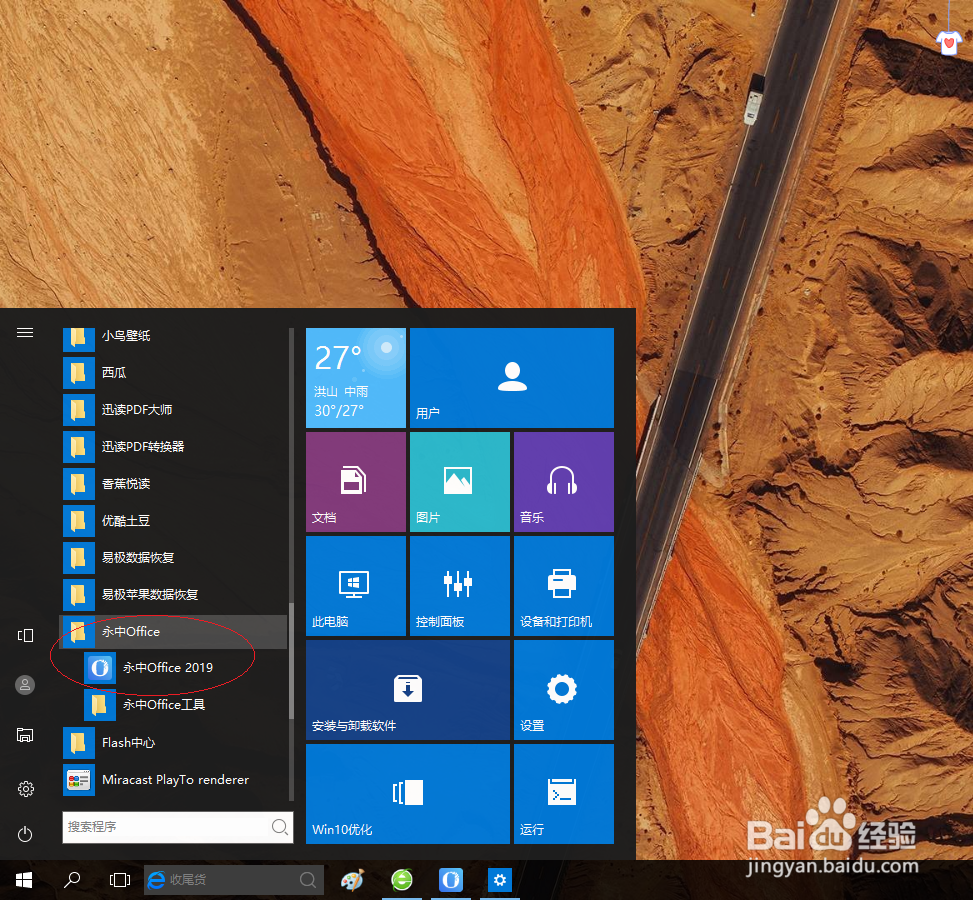Expand the Flash中心 folder
Screen dimensions: 973x900
click(x=174, y=742)
